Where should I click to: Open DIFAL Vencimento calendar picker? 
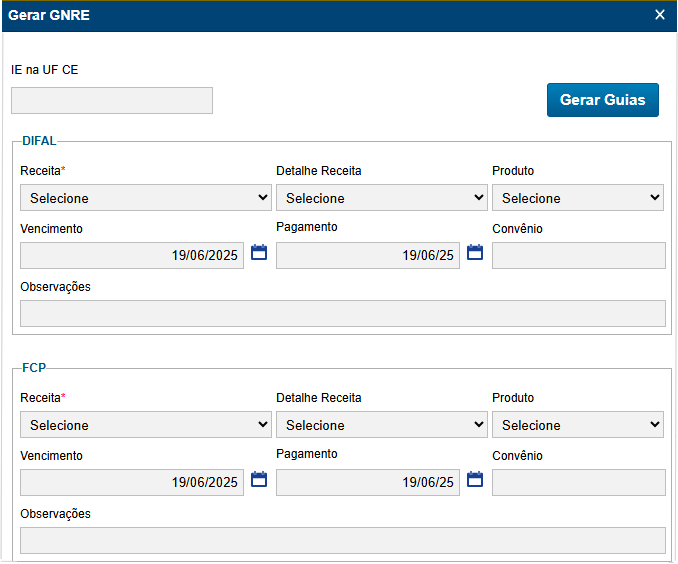(x=259, y=253)
